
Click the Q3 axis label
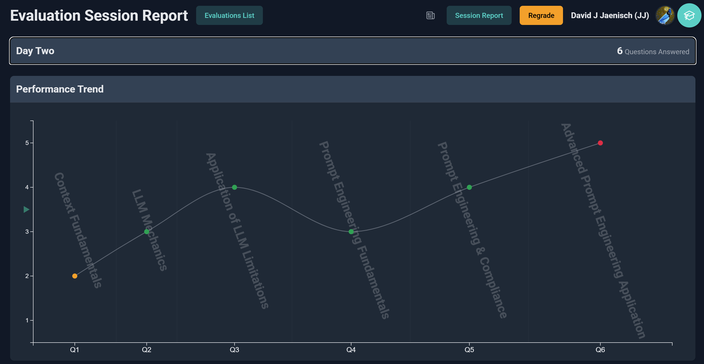pos(234,349)
